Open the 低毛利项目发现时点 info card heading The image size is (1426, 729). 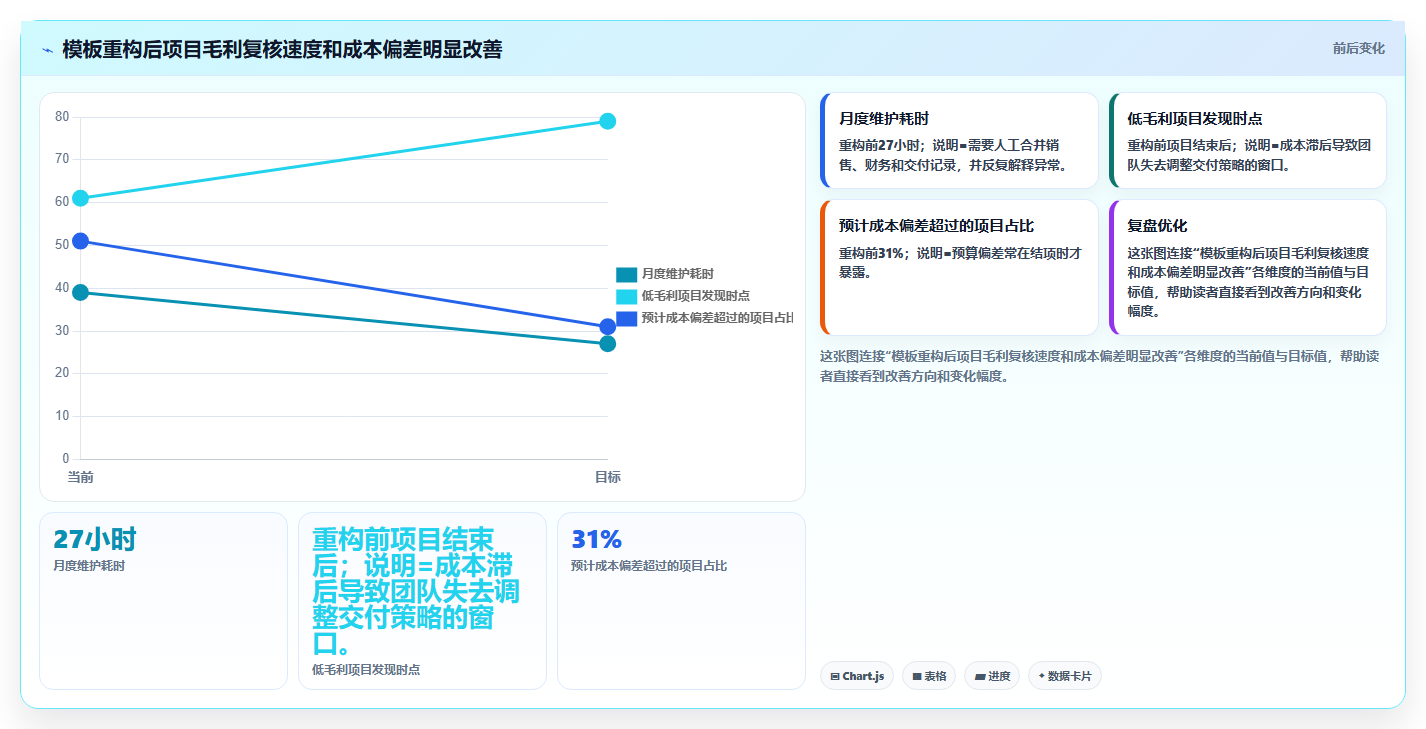(x=1194, y=118)
